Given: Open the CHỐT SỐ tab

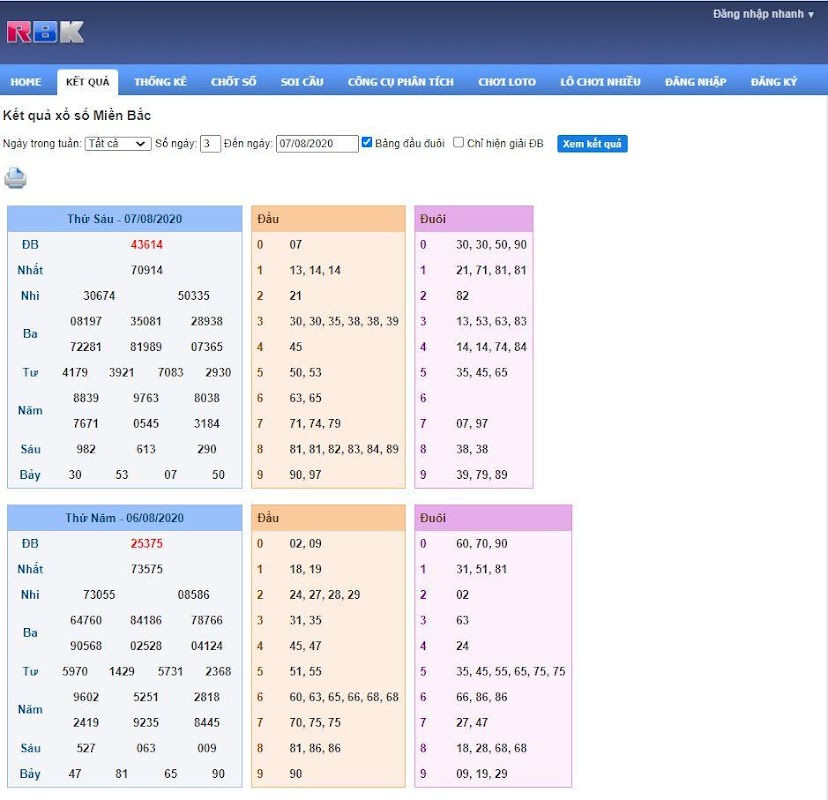Looking at the screenshot, I should click(x=234, y=82).
